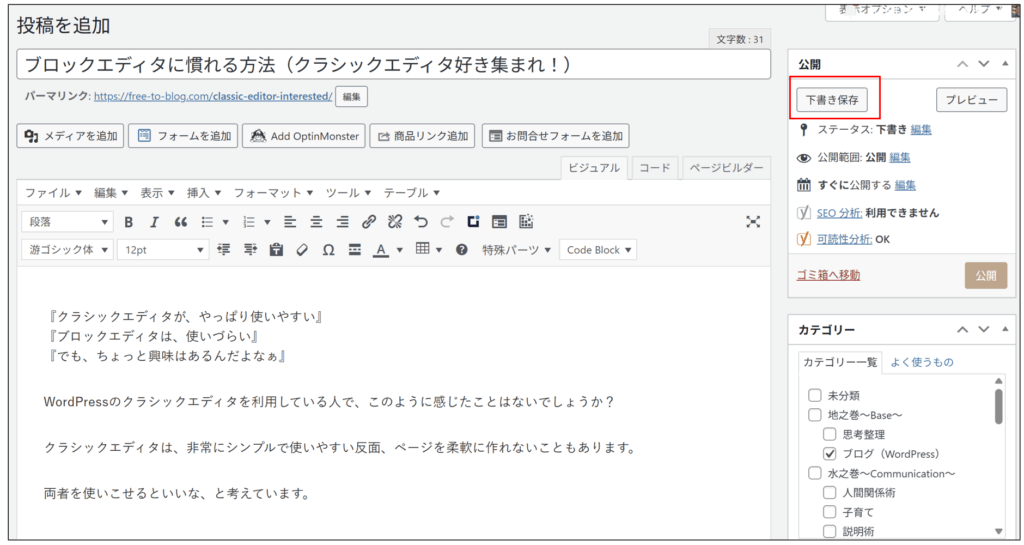Viewport: 1024px width, 545px height.
Task: Insert a special character (Omega icon)
Action: [328, 250]
